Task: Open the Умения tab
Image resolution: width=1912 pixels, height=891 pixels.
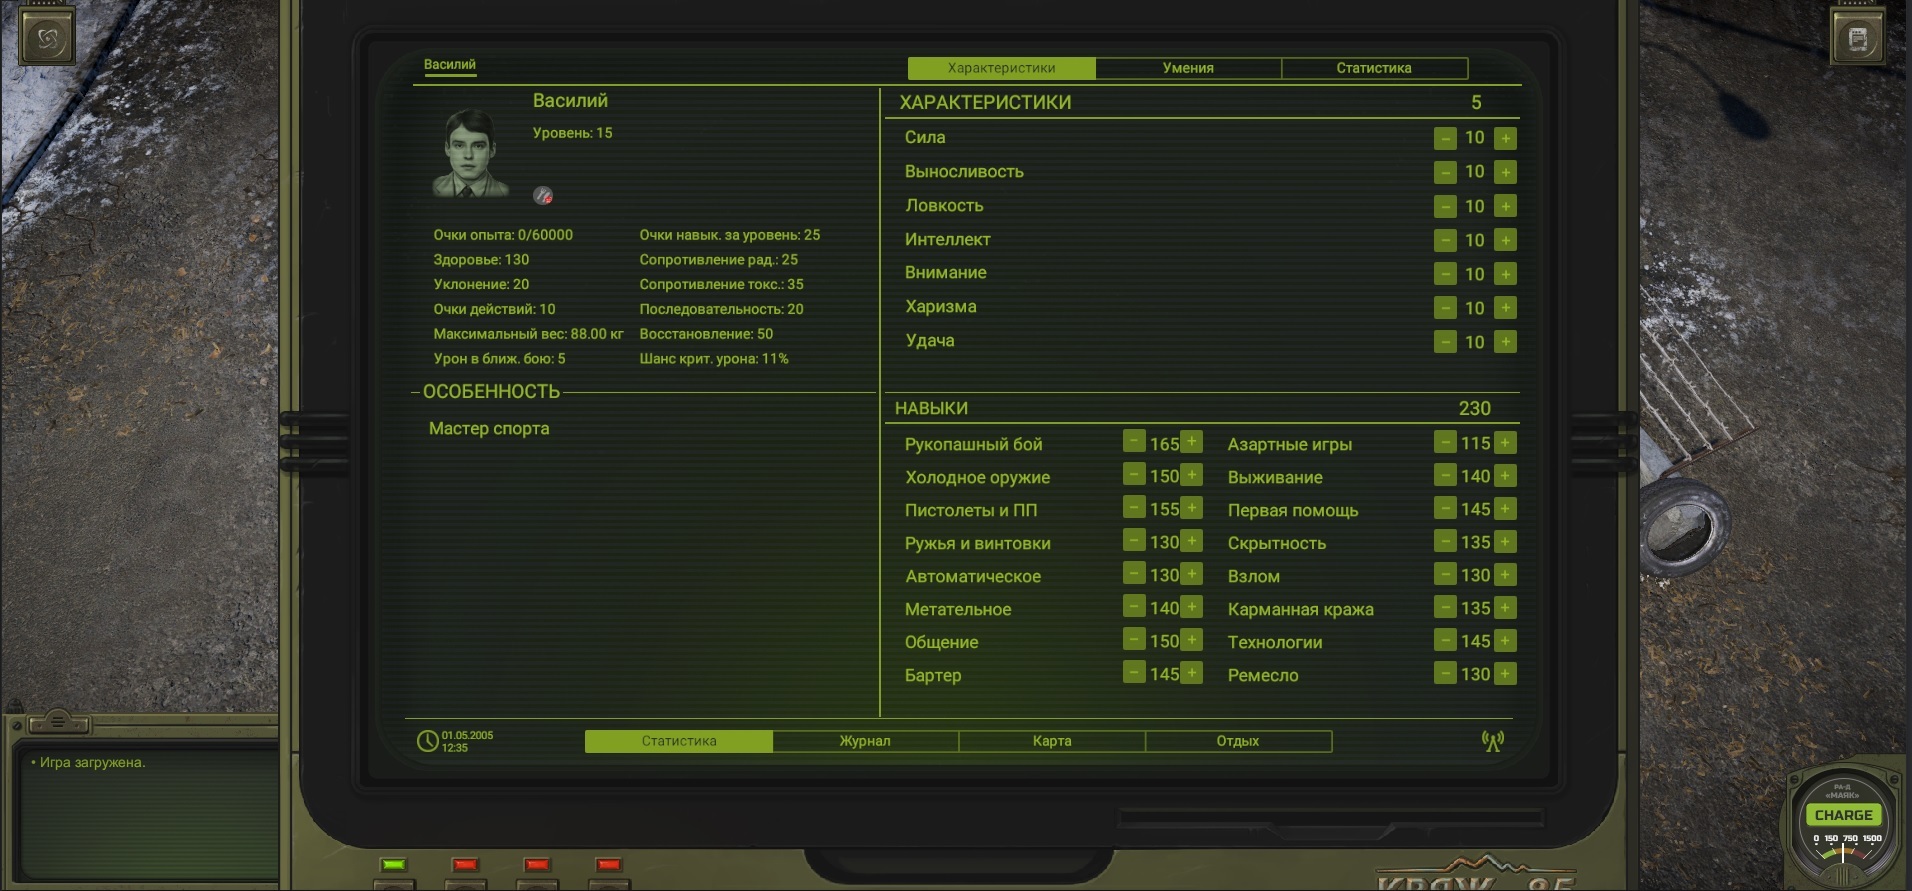Action: pos(1188,68)
